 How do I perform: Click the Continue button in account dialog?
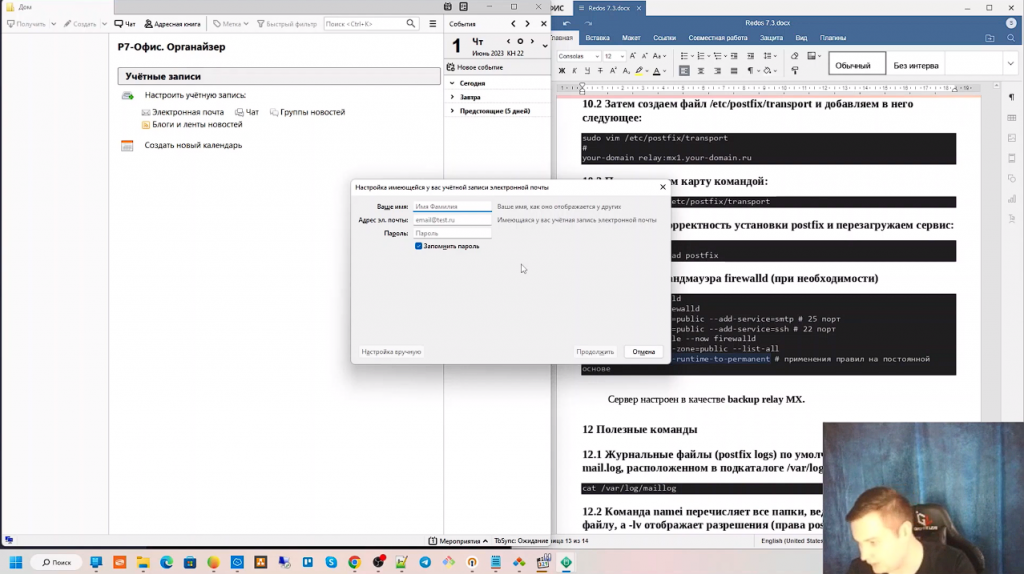(x=595, y=352)
